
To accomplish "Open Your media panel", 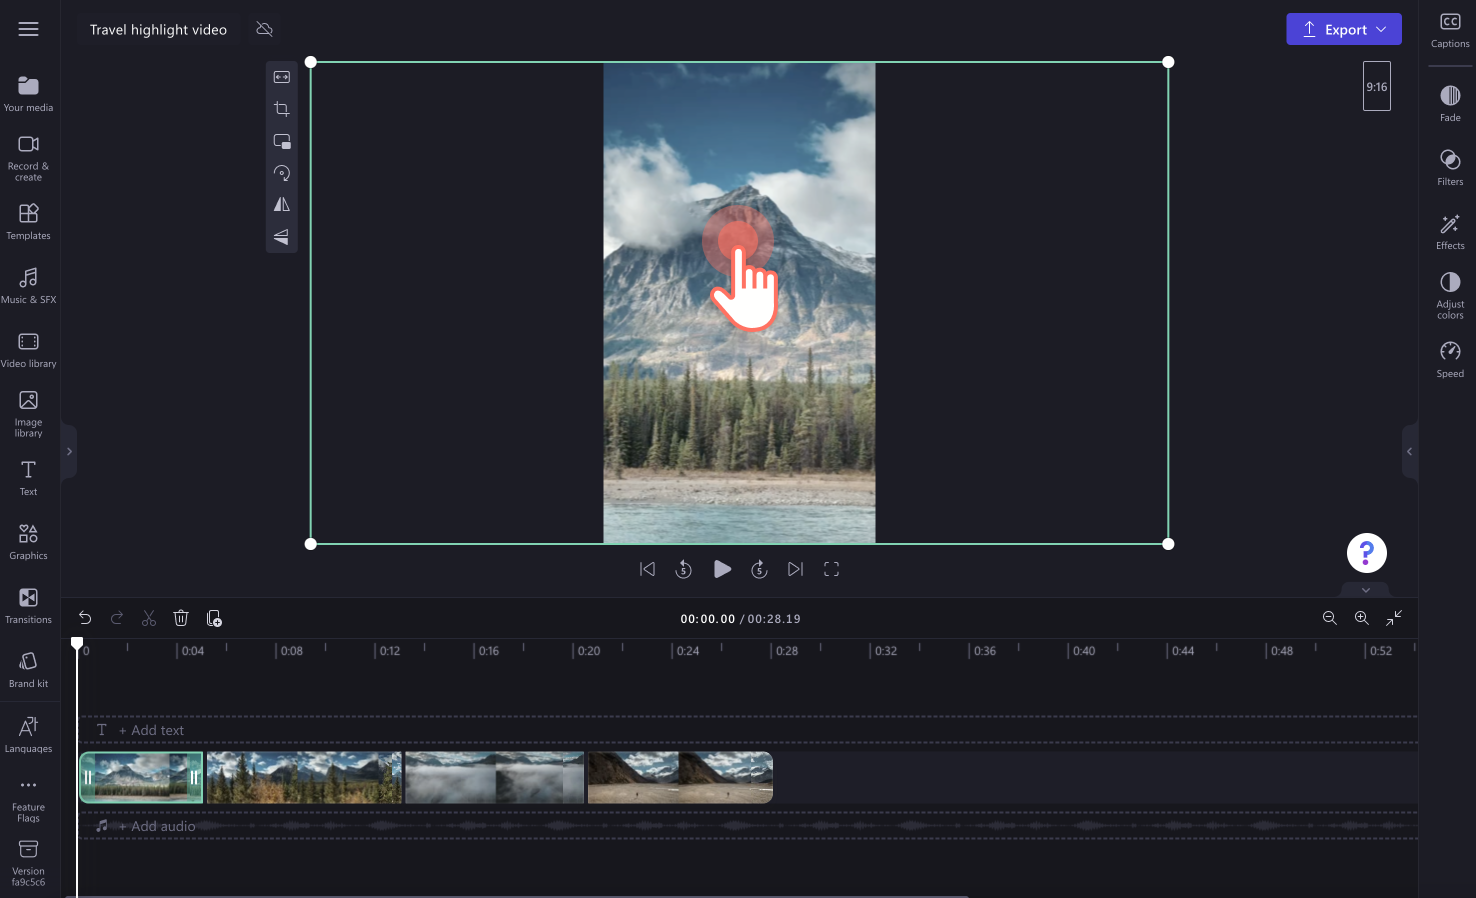I will click(x=28, y=94).
